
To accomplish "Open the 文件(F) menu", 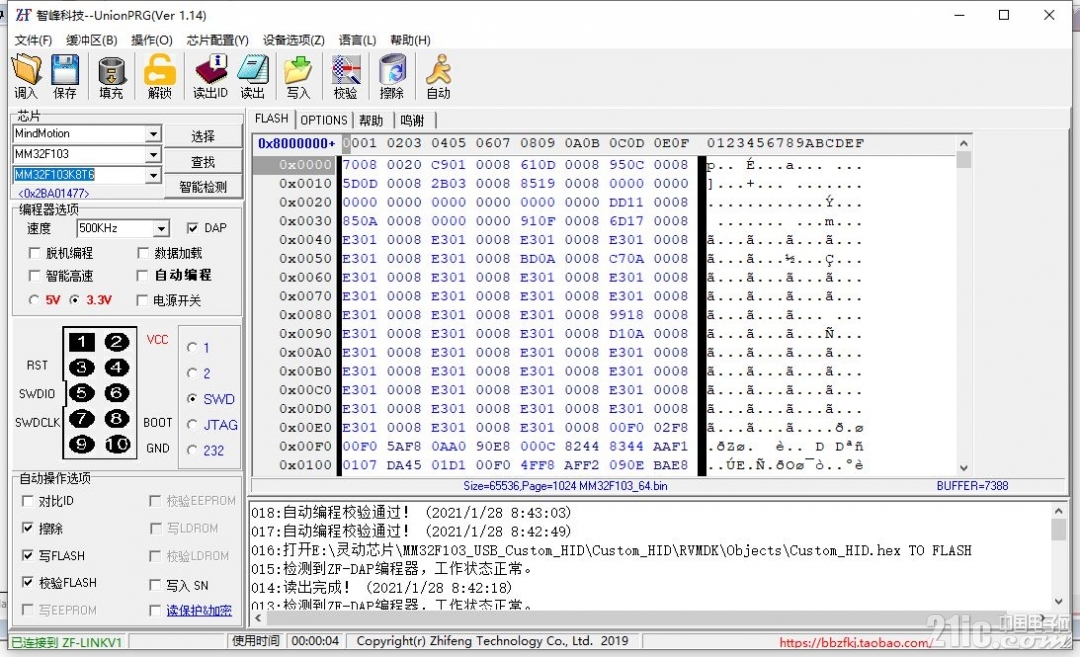I will [33, 40].
